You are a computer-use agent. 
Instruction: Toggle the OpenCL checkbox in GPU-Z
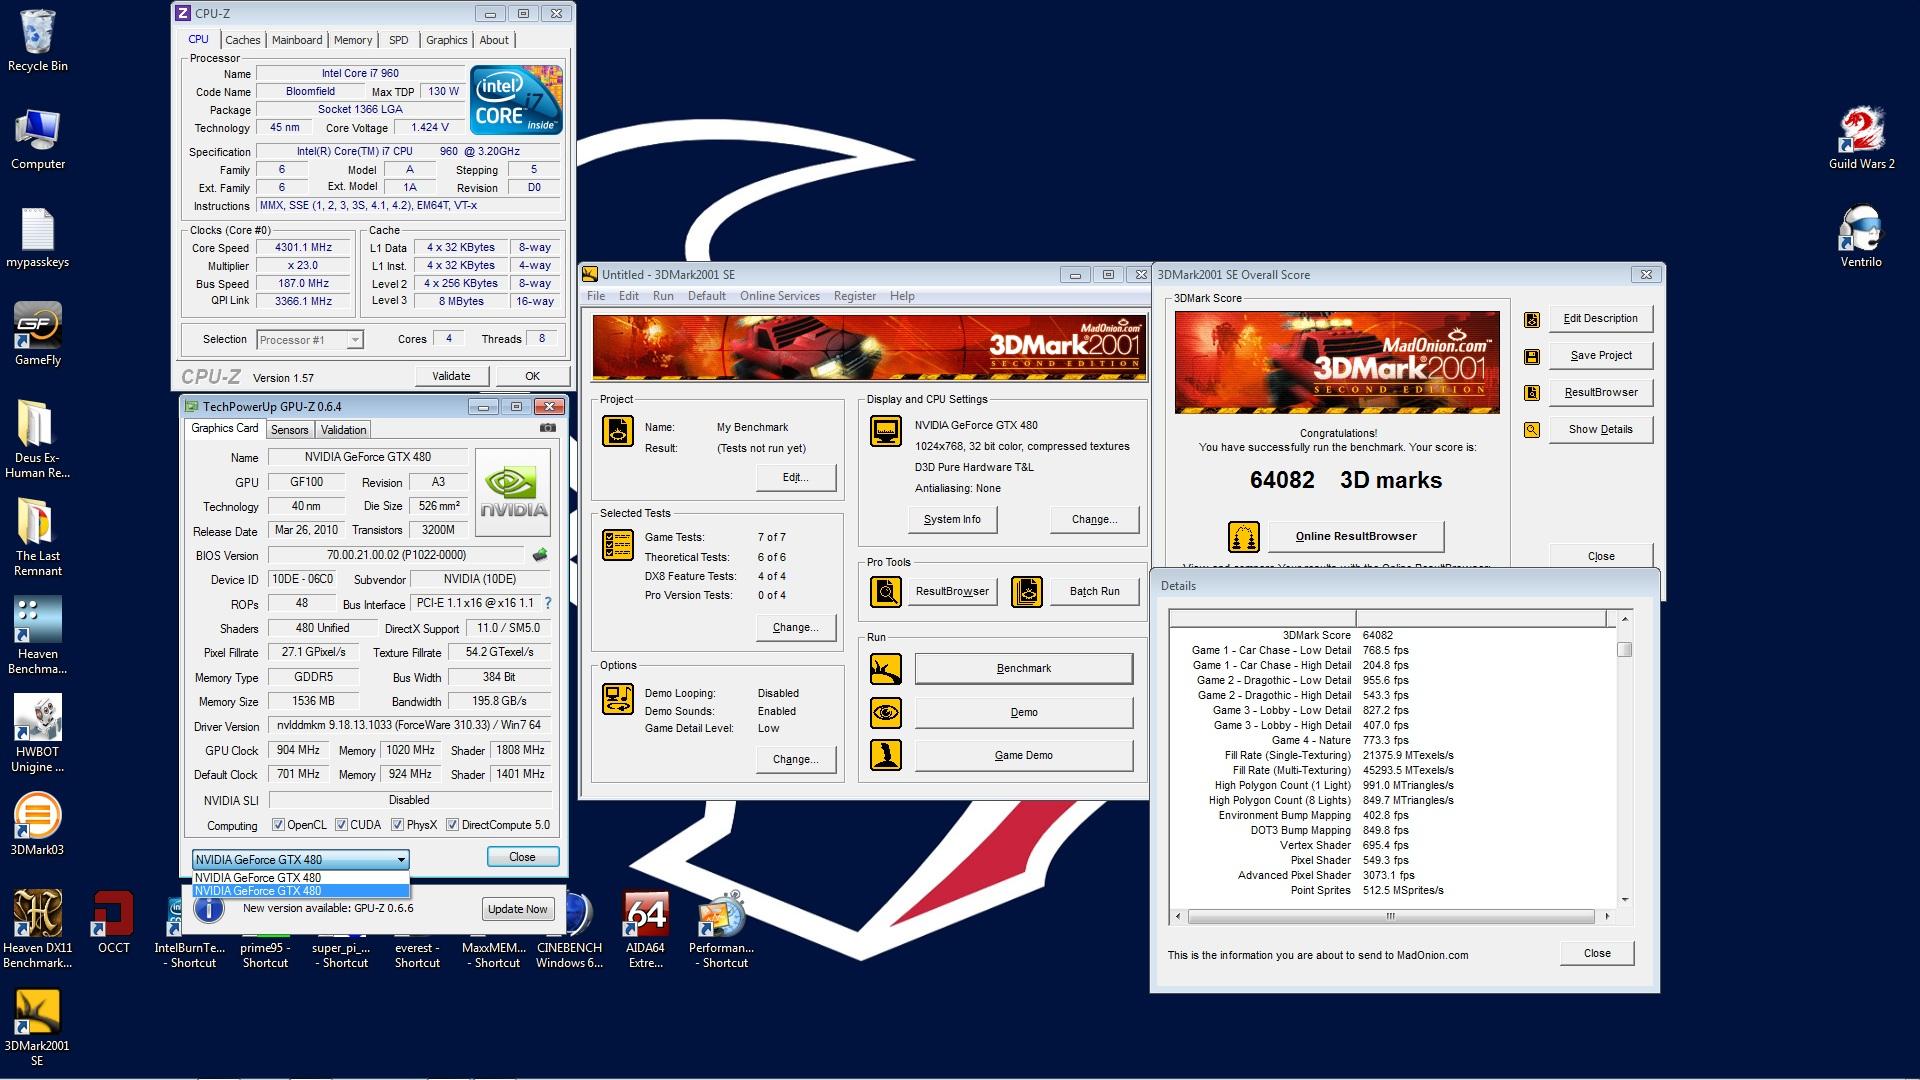(x=278, y=825)
